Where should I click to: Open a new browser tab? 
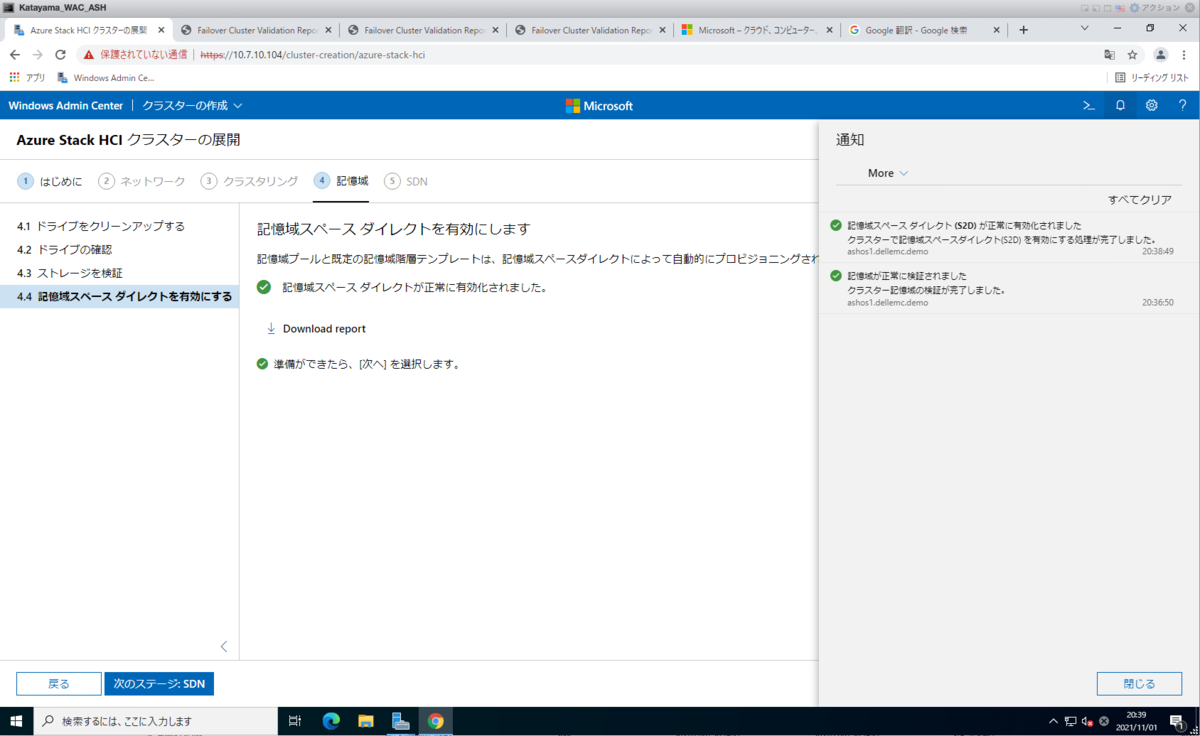point(1023,30)
